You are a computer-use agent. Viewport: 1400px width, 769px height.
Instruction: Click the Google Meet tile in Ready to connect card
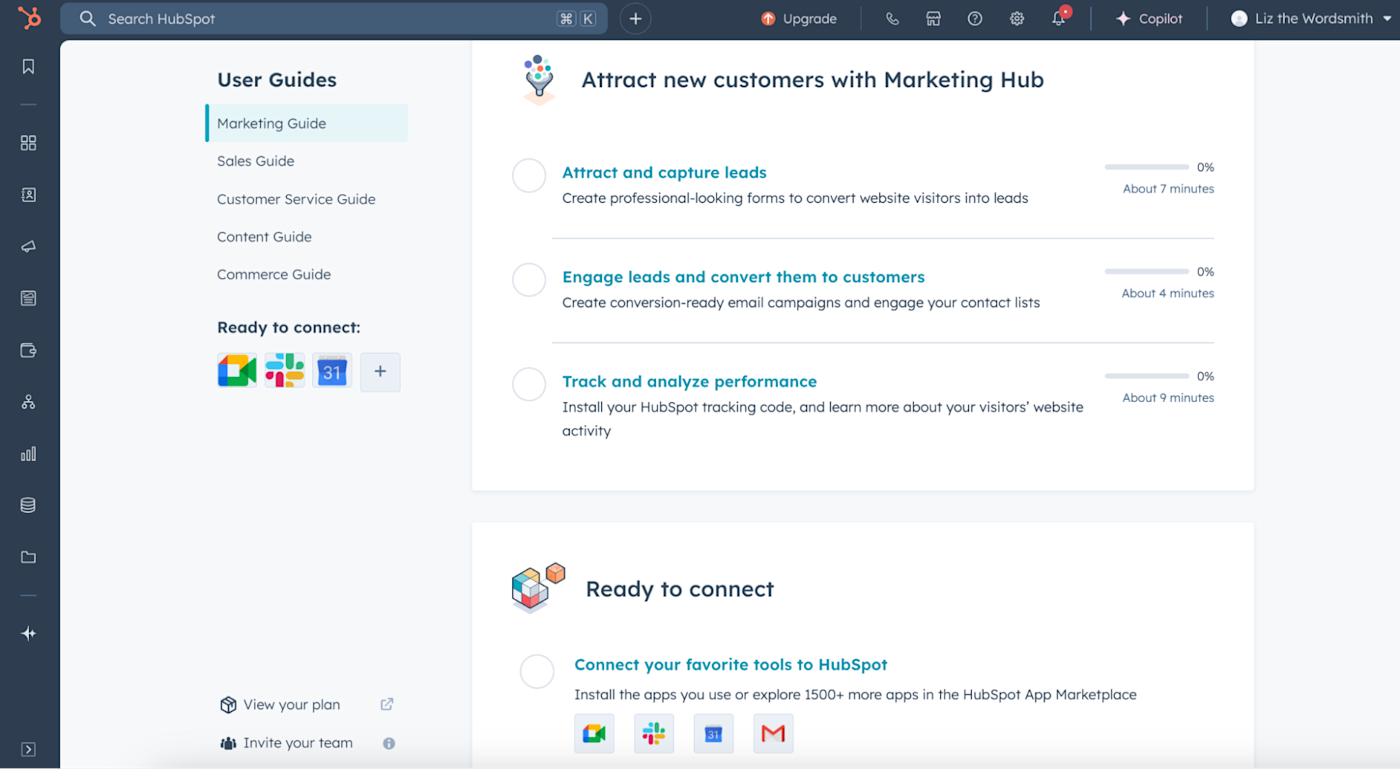click(594, 733)
